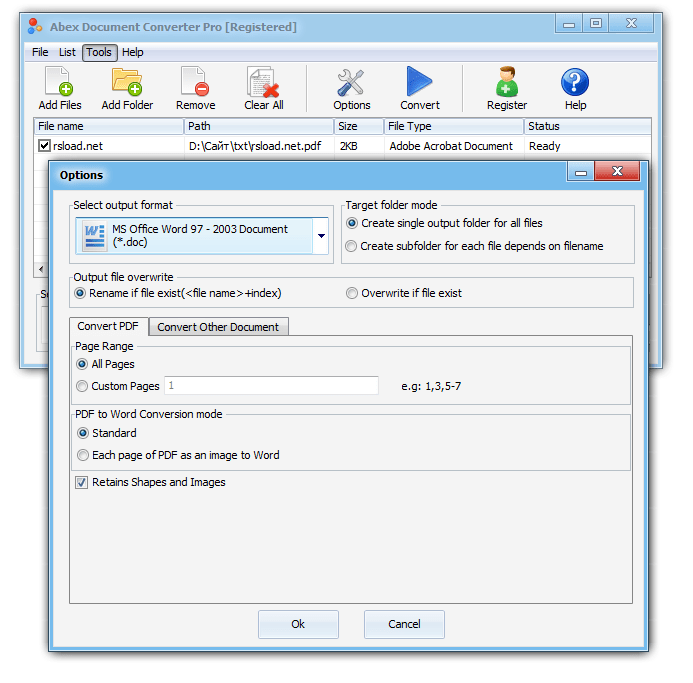Open the Tools menu
Screen dimensions: 693x683
click(99, 52)
